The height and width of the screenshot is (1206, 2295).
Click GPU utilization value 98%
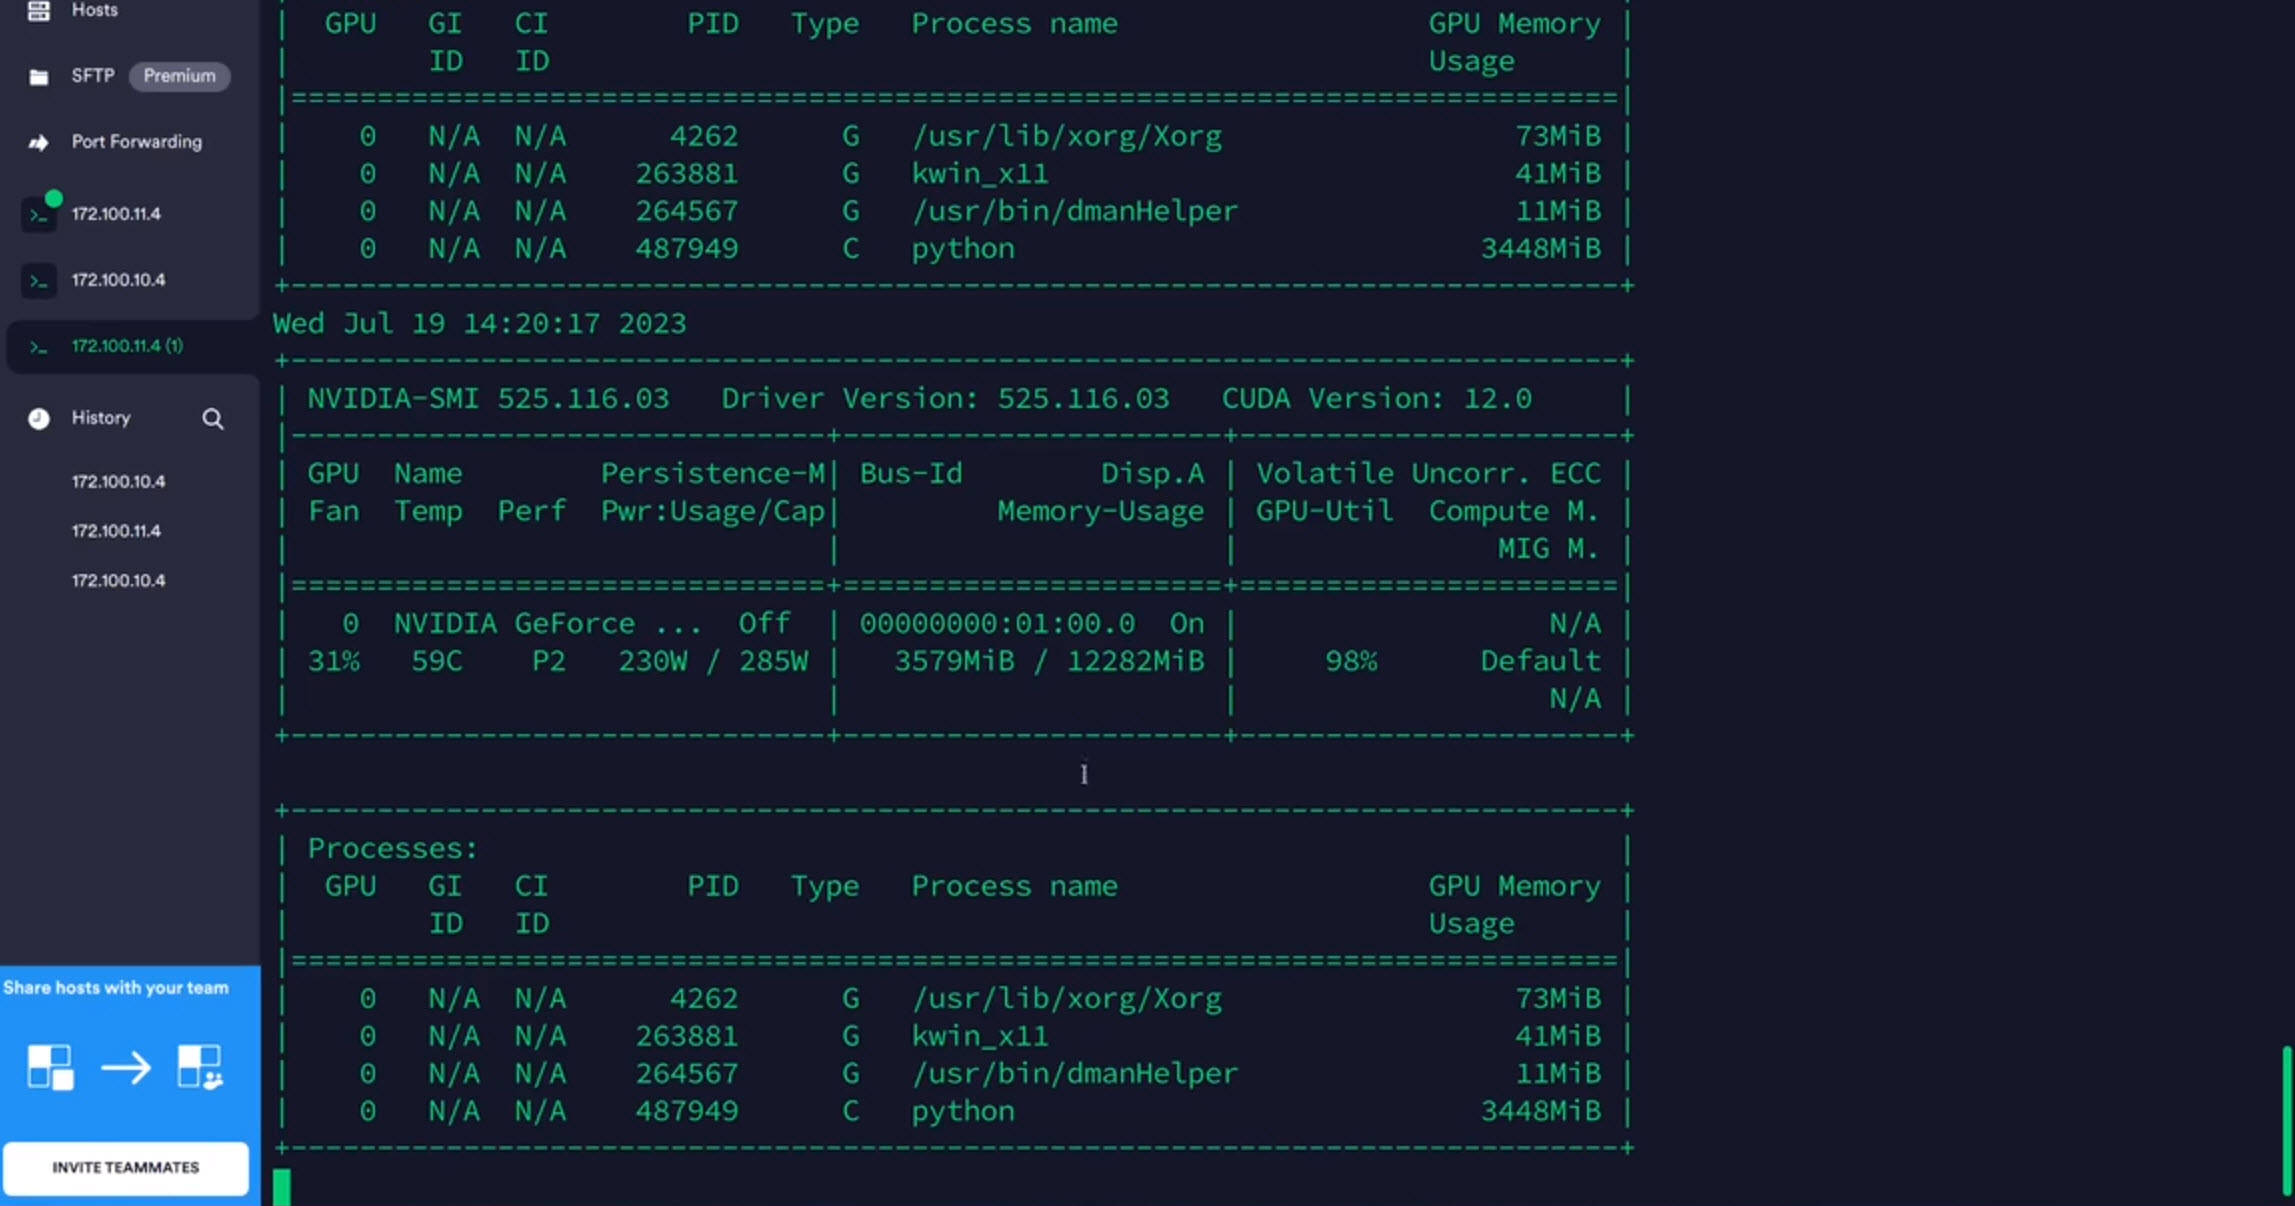pos(1351,662)
